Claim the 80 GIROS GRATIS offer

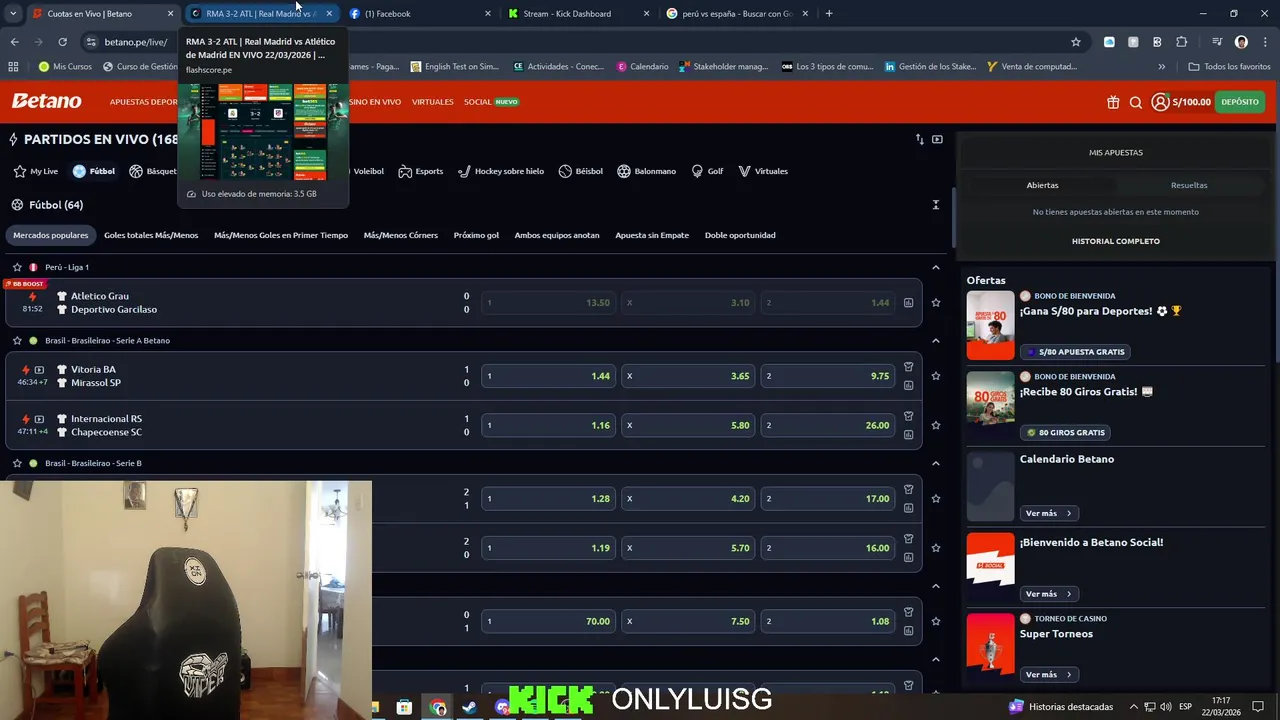pyautogui.click(x=1065, y=433)
